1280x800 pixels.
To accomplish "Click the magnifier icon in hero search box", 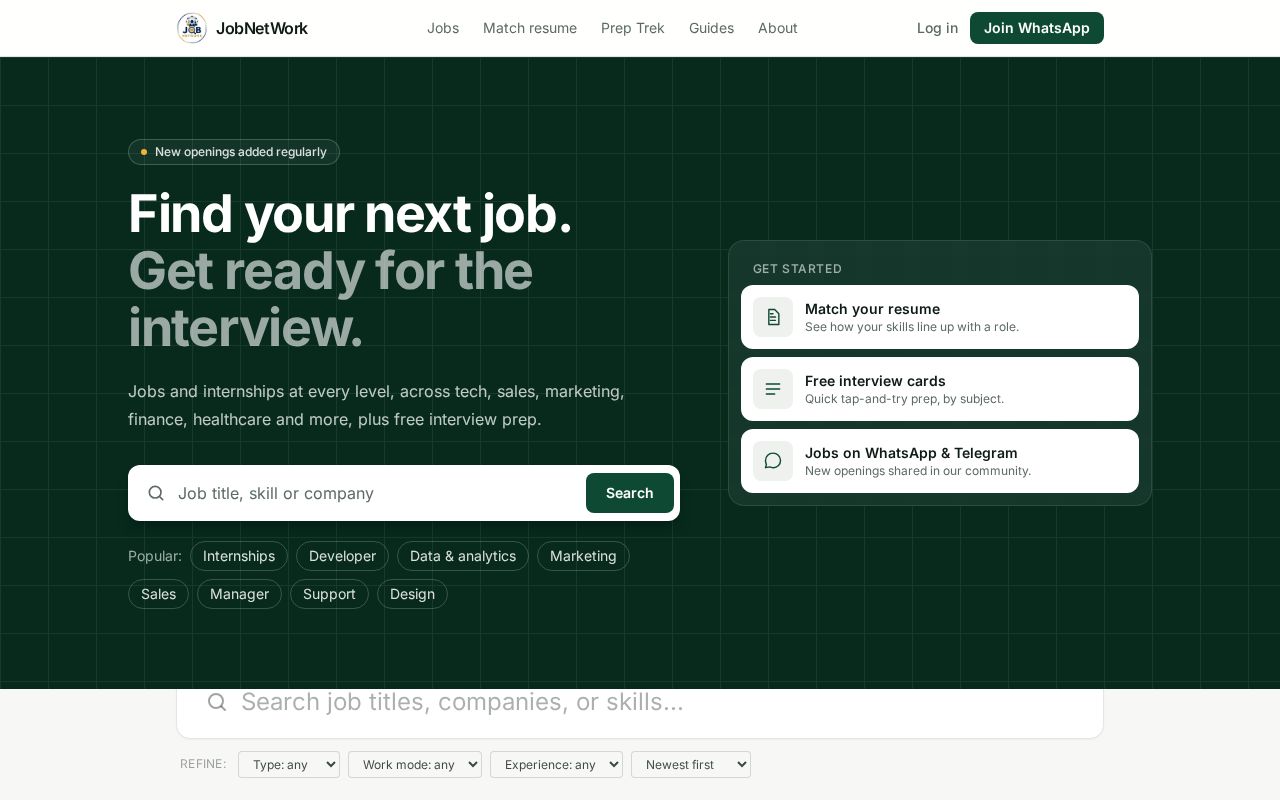I will [156, 493].
